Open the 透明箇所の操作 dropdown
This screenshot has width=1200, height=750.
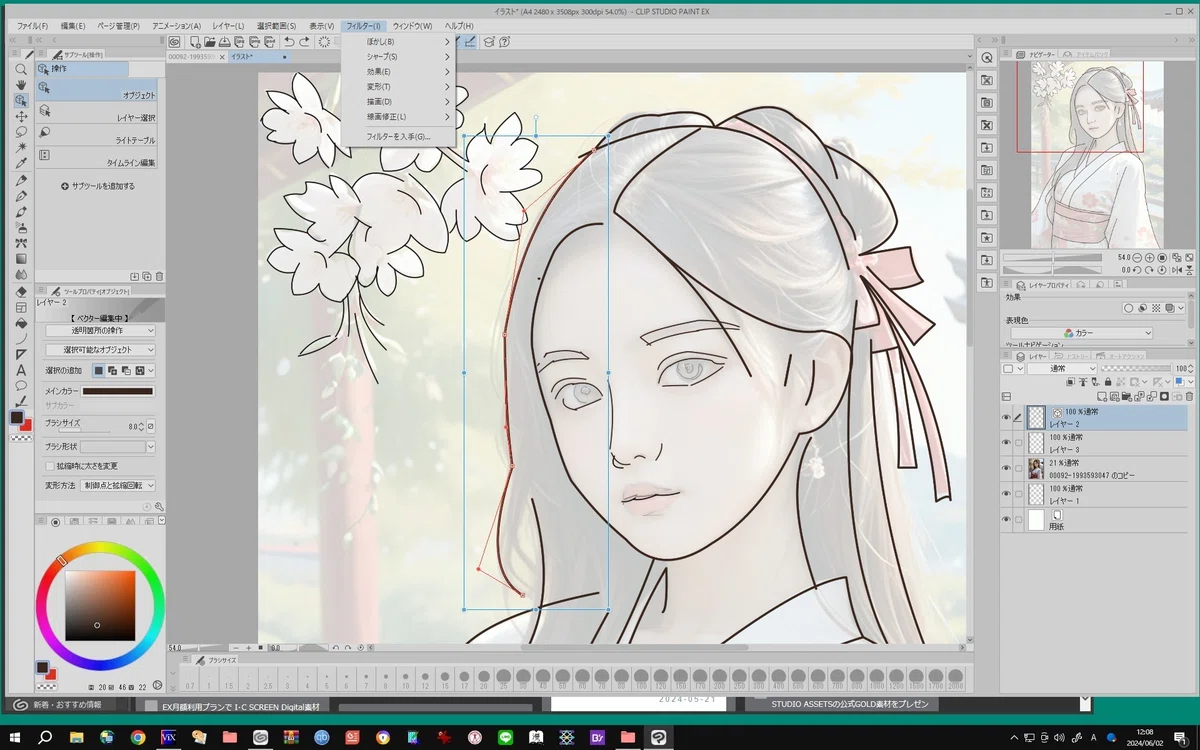tap(100, 330)
